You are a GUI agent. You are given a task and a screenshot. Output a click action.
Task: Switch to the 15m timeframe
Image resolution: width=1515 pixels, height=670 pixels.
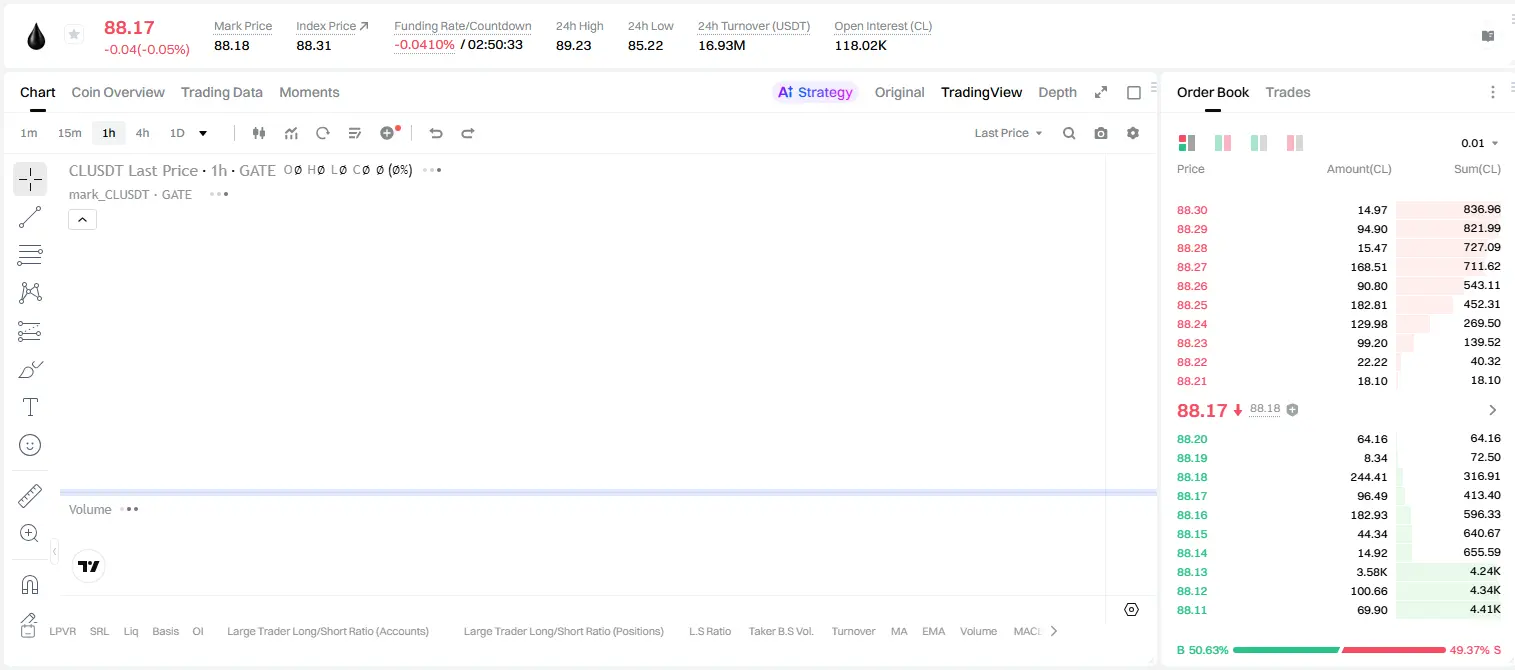[70, 133]
